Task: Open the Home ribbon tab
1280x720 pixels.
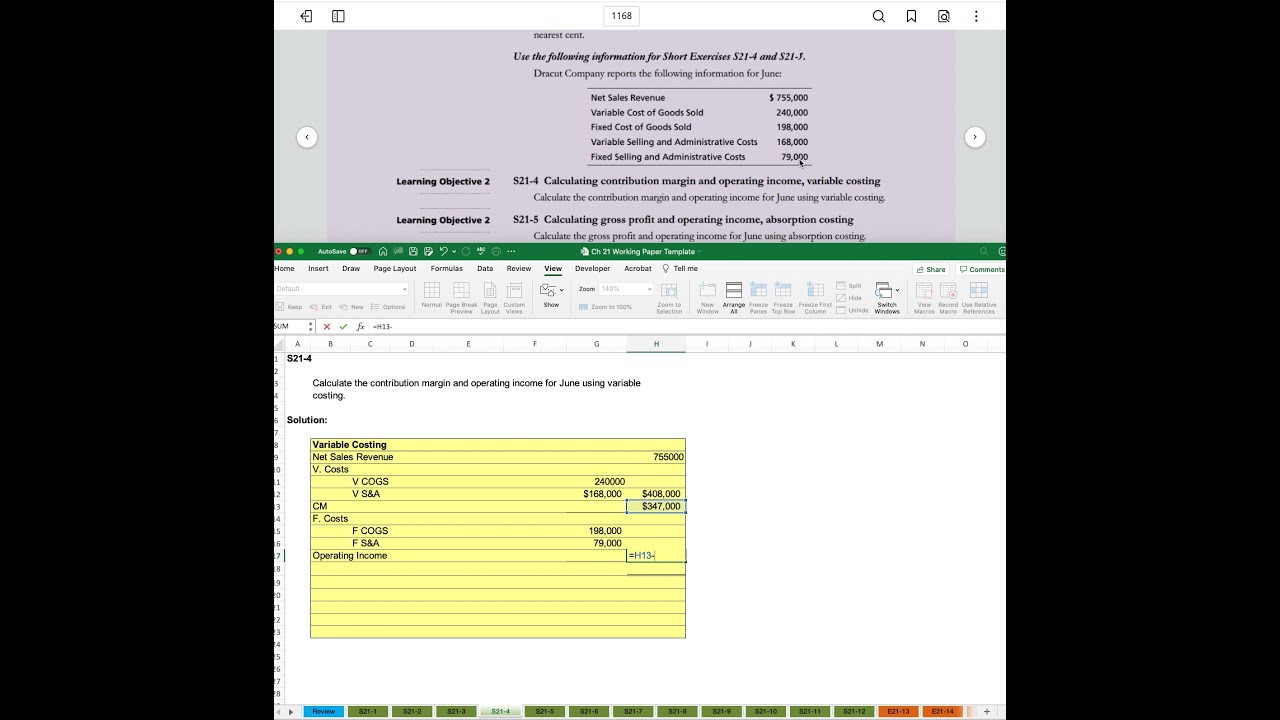Action: pos(285,268)
